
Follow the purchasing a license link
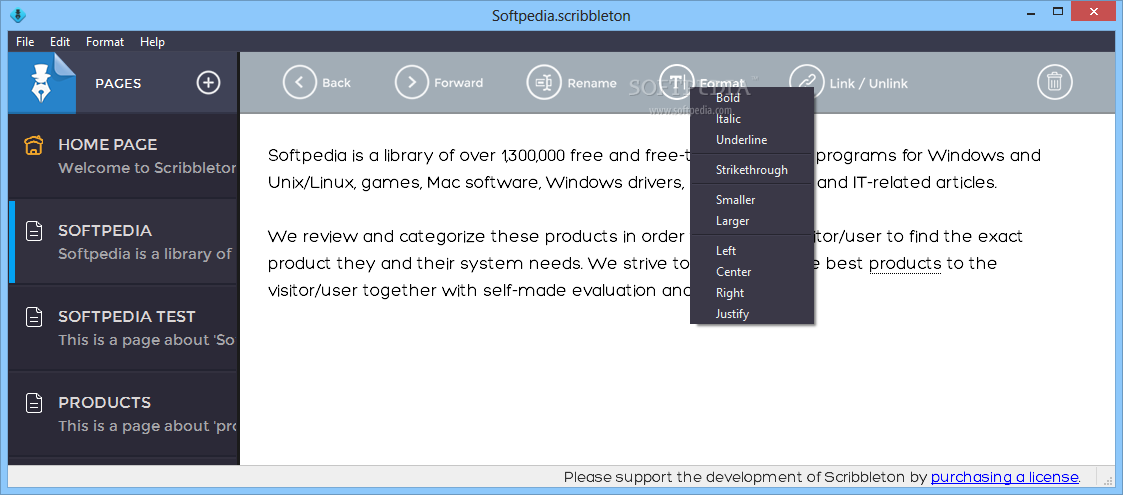pyautogui.click(x=1004, y=477)
